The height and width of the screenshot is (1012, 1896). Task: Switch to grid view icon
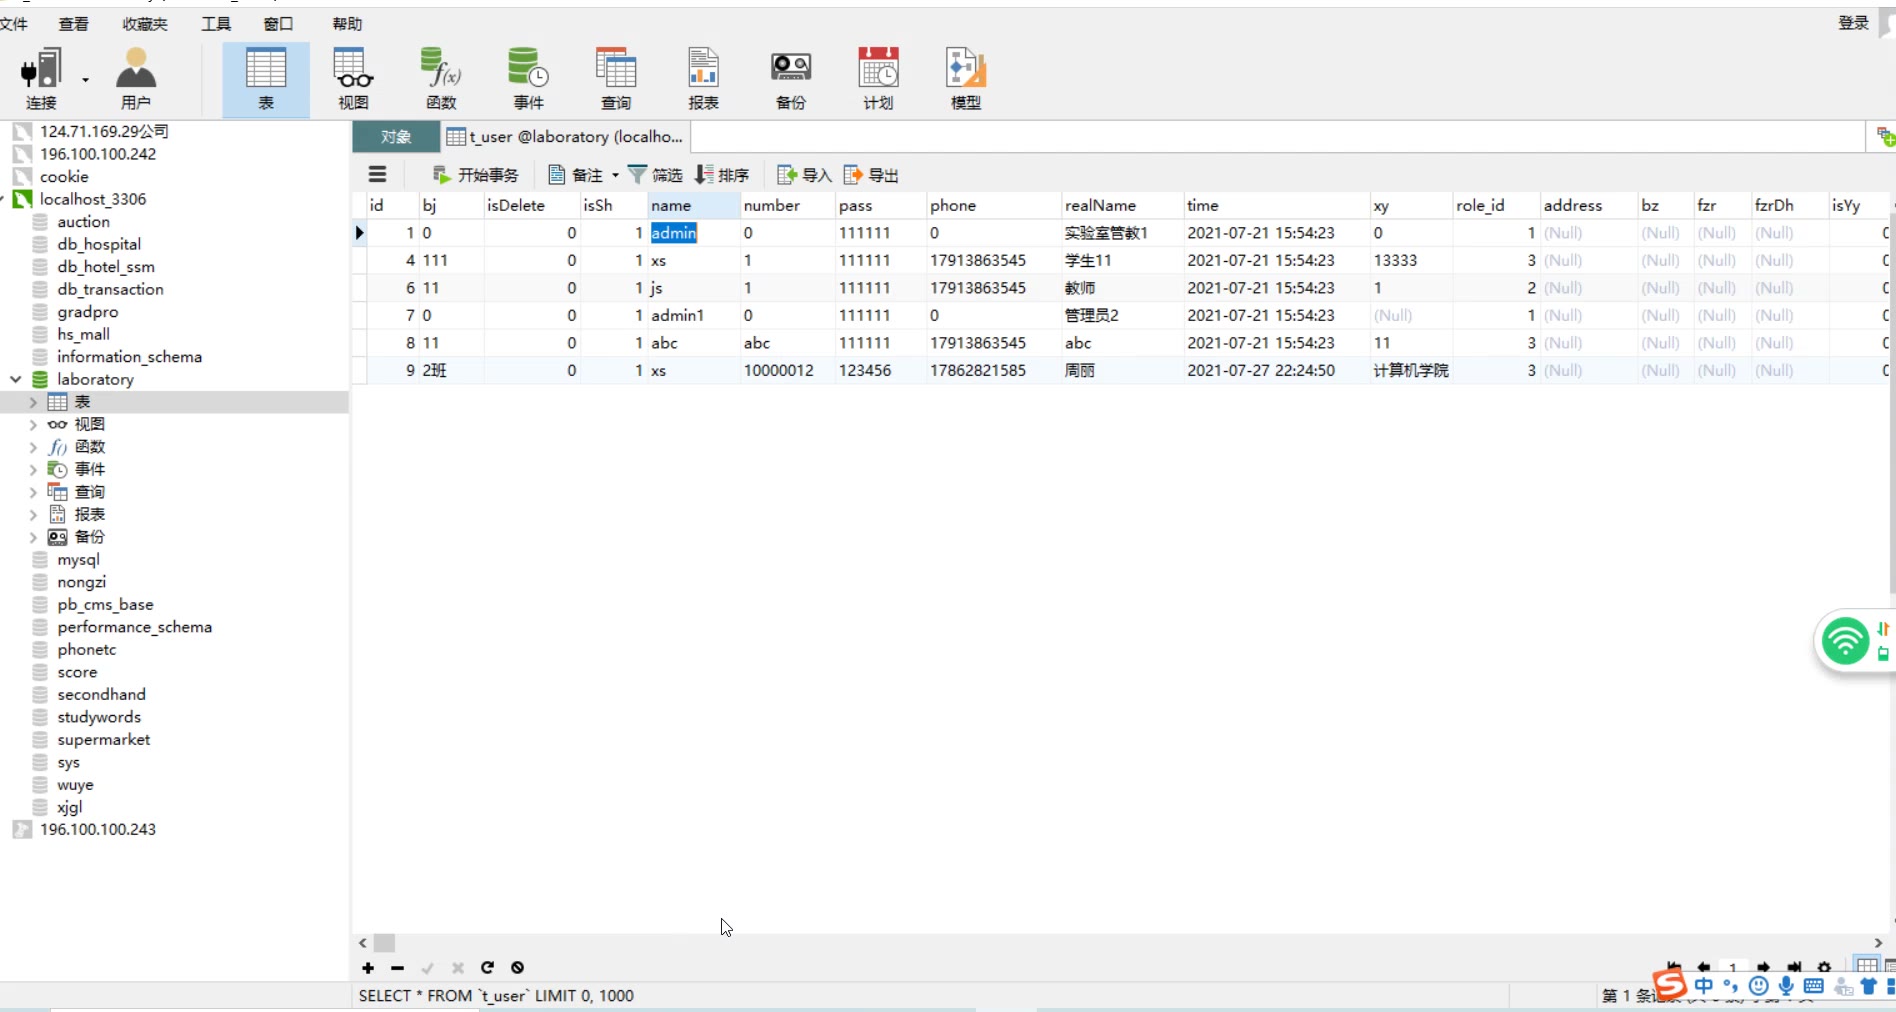pos(1866,966)
